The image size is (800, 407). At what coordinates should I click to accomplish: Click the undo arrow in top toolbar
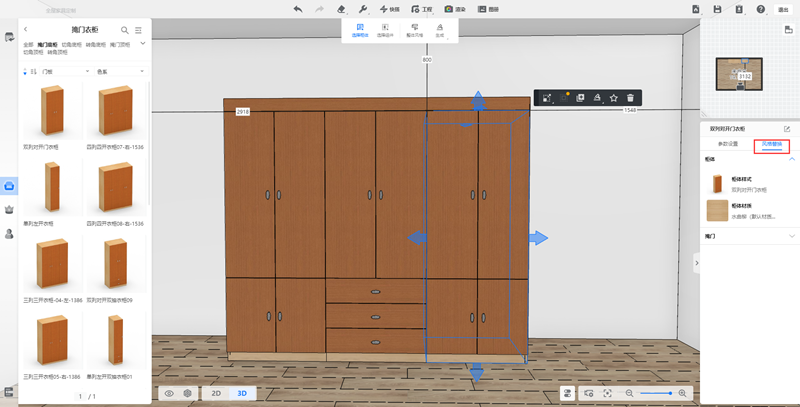(298, 8)
